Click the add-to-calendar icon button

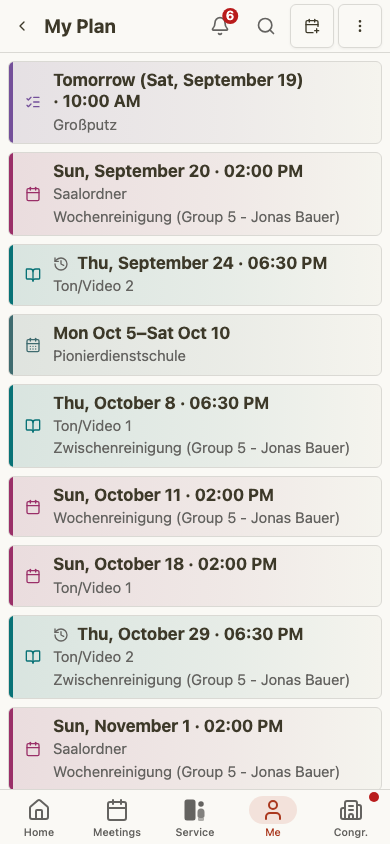point(312,26)
